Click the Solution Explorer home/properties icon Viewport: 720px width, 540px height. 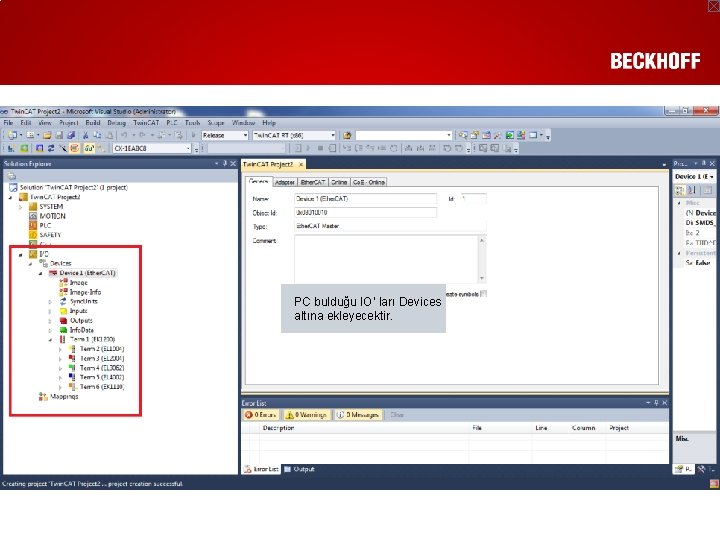point(11,176)
